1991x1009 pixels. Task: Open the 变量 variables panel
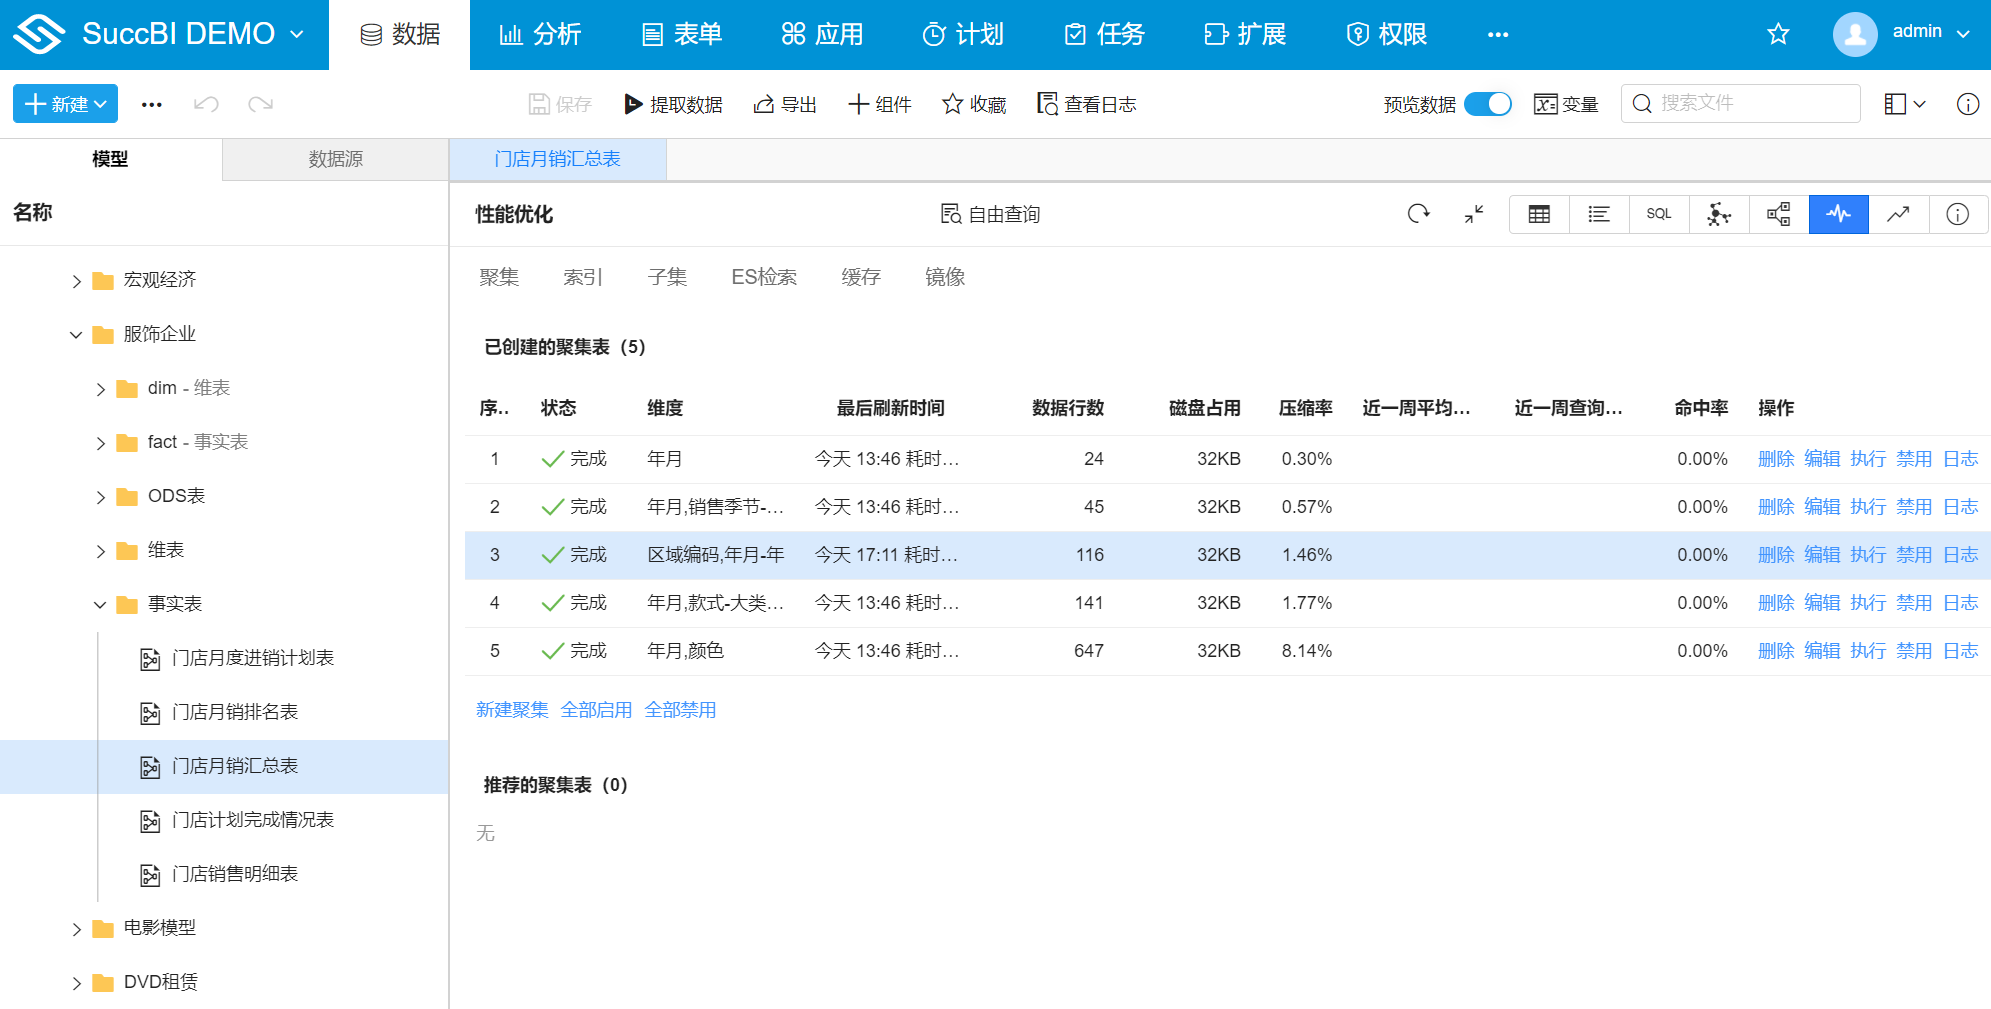[1565, 103]
